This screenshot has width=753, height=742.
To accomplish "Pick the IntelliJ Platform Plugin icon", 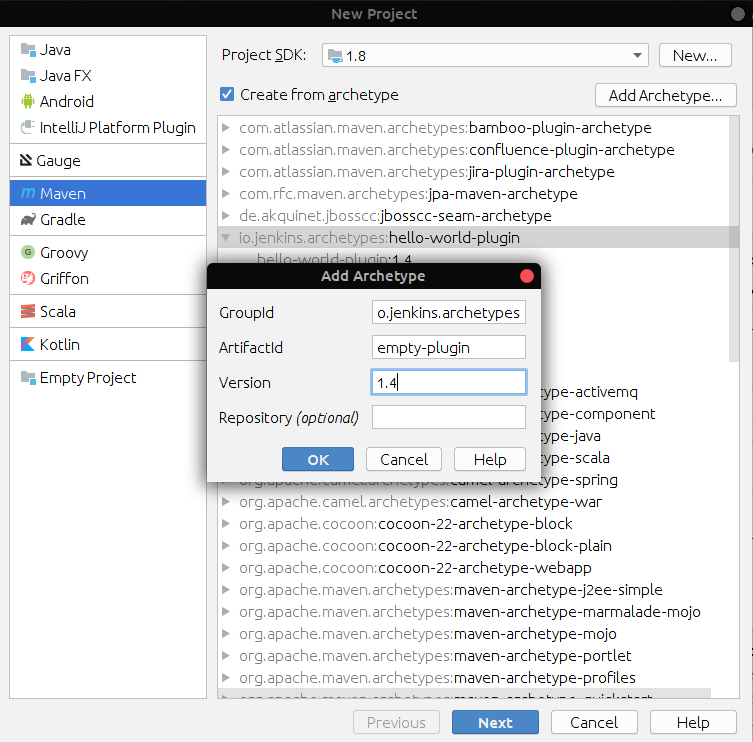I will (x=28, y=127).
